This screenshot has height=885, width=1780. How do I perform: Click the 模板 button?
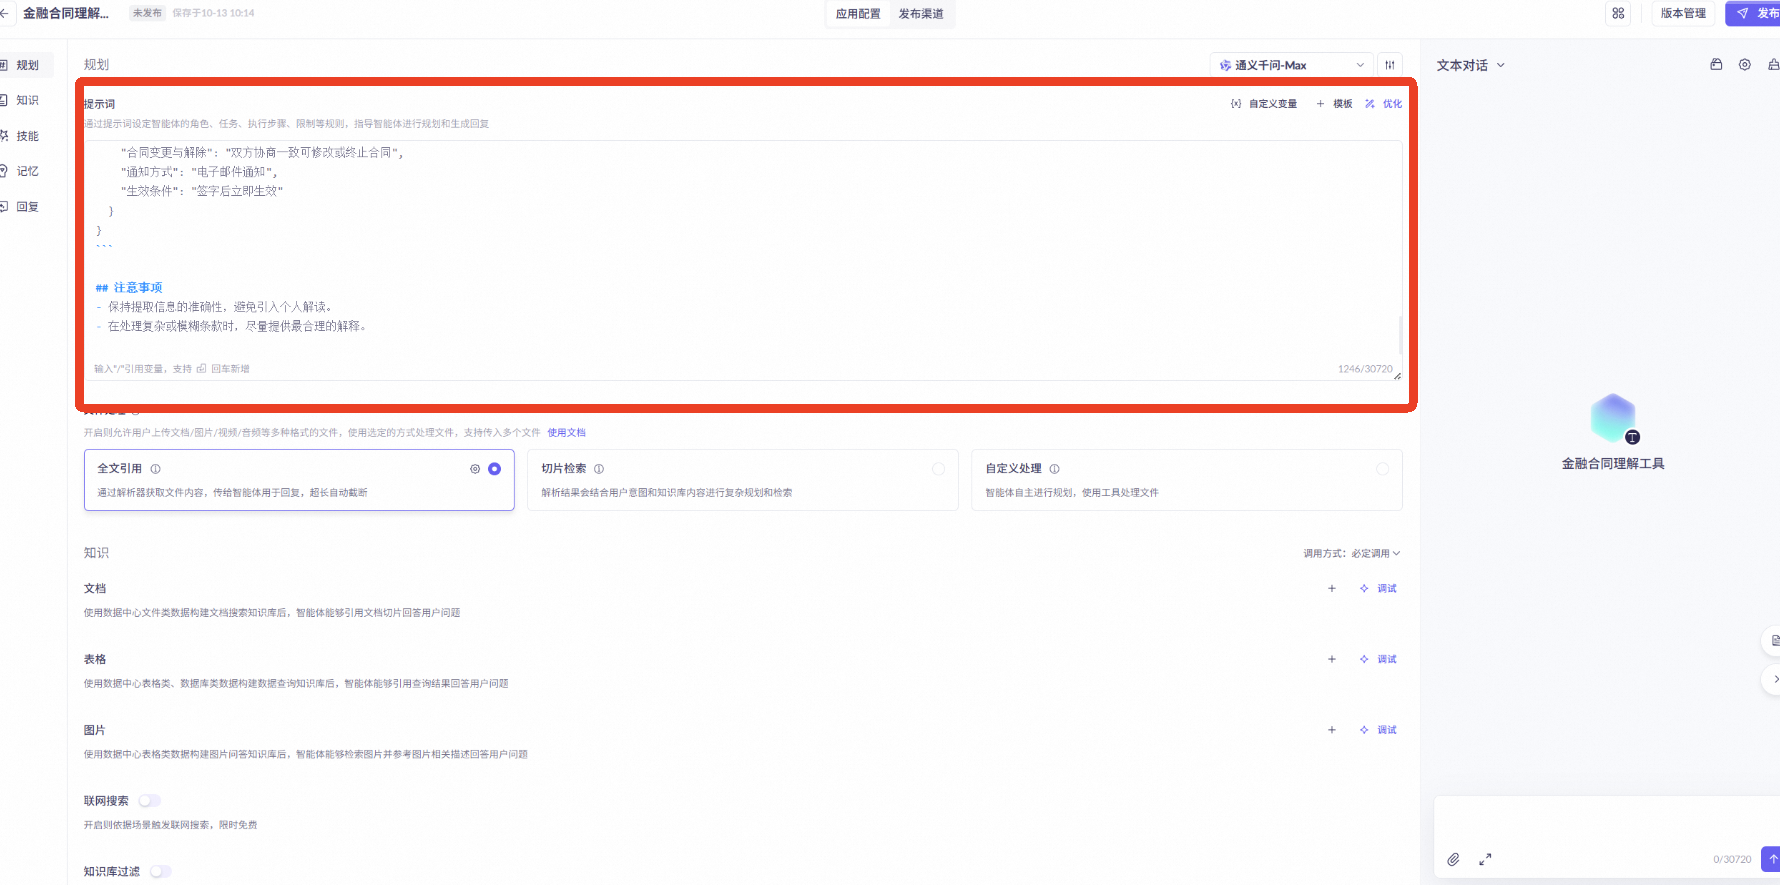pyautogui.click(x=1334, y=104)
